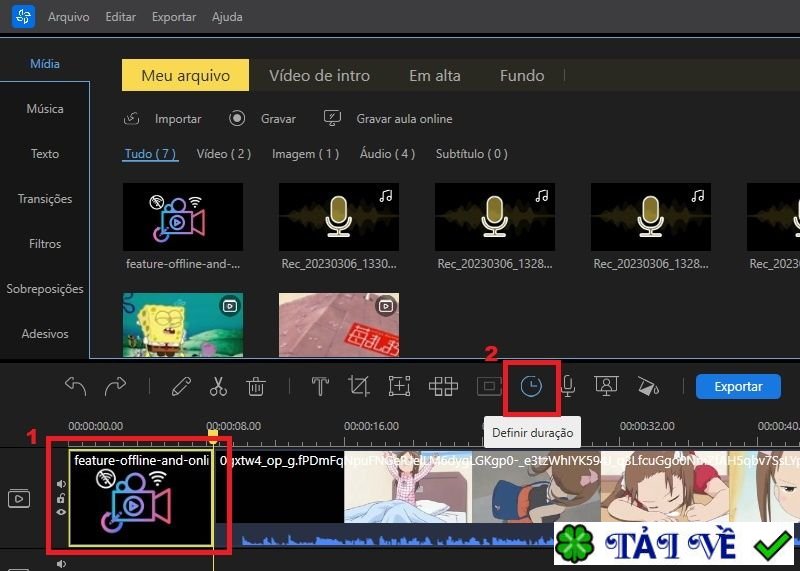The height and width of the screenshot is (571, 800).
Task: Click the T text tool icon
Action: [x=320, y=386]
